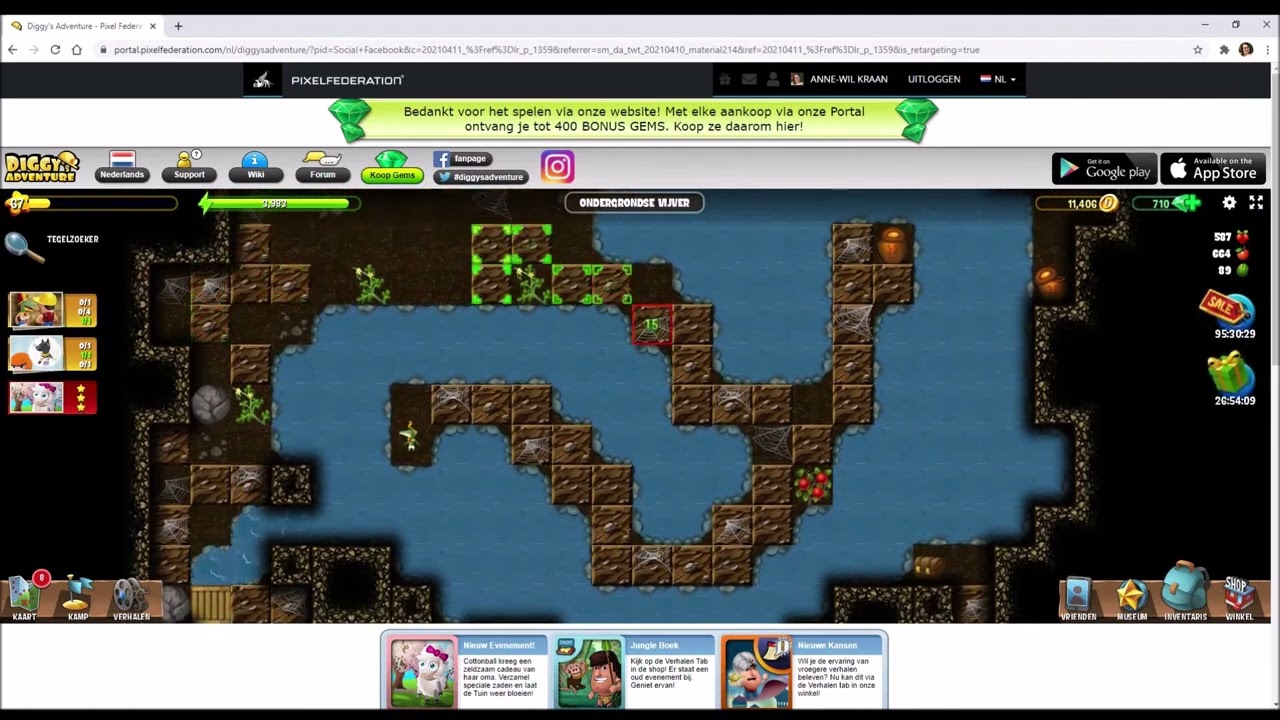Open the Museum star icon
This screenshot has height=720, width=1280.
(x=1131, y=598)
